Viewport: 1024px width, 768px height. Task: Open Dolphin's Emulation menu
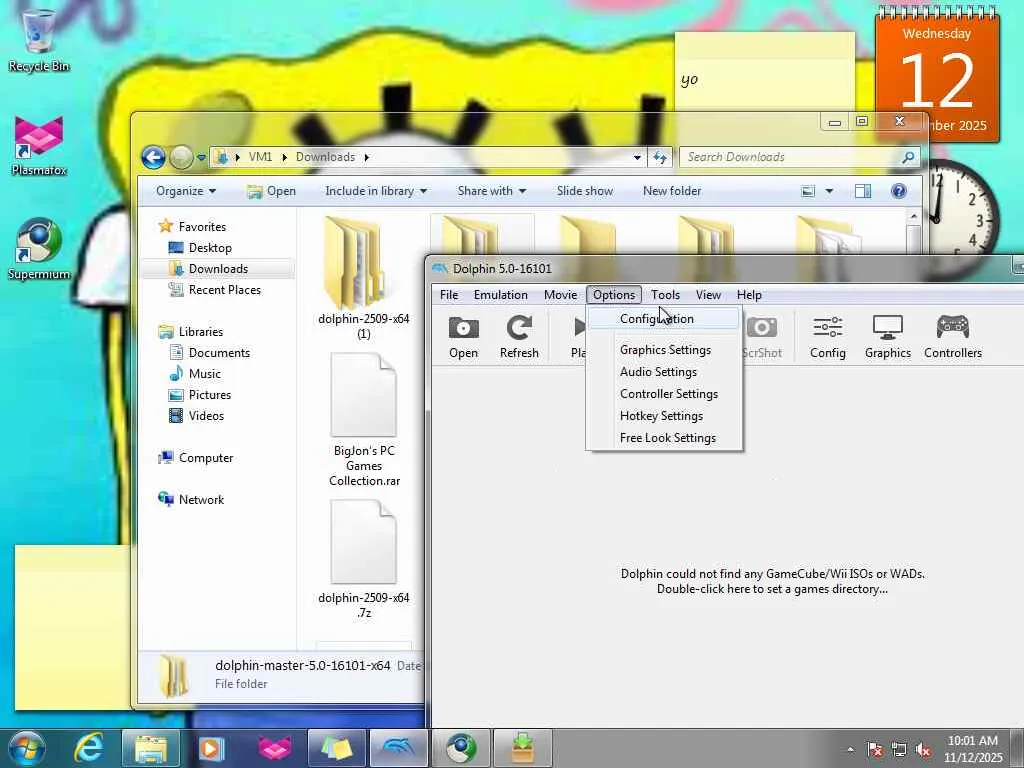(x=500, y=295)
